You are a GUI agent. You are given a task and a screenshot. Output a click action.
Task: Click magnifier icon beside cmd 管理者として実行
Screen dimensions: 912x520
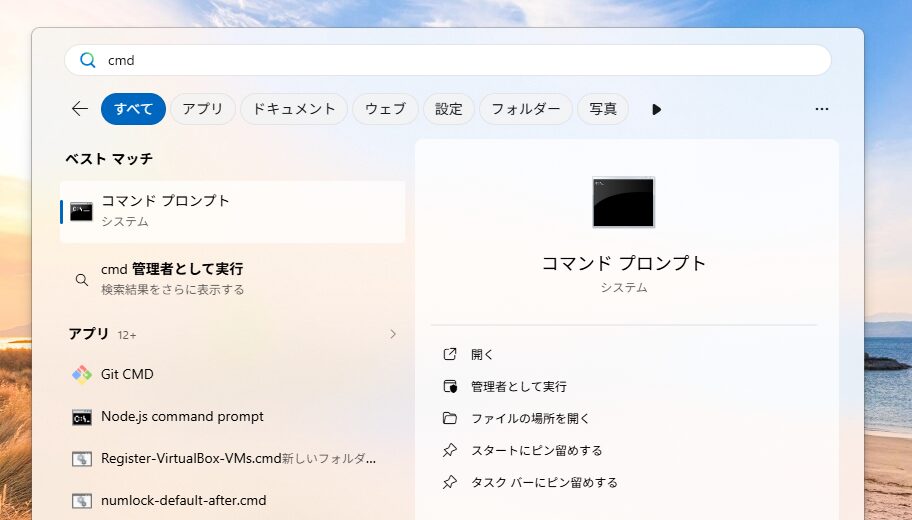[x=82, y=280]
